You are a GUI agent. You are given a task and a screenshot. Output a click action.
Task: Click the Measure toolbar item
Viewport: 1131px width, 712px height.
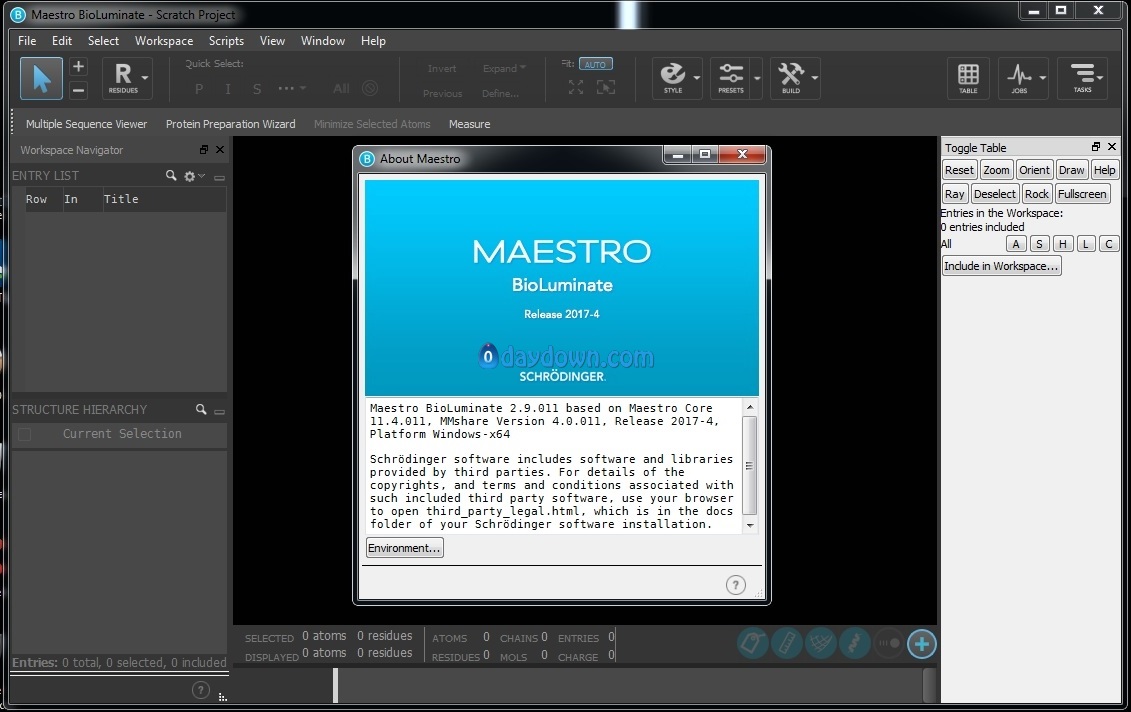[x=470, y=124]
